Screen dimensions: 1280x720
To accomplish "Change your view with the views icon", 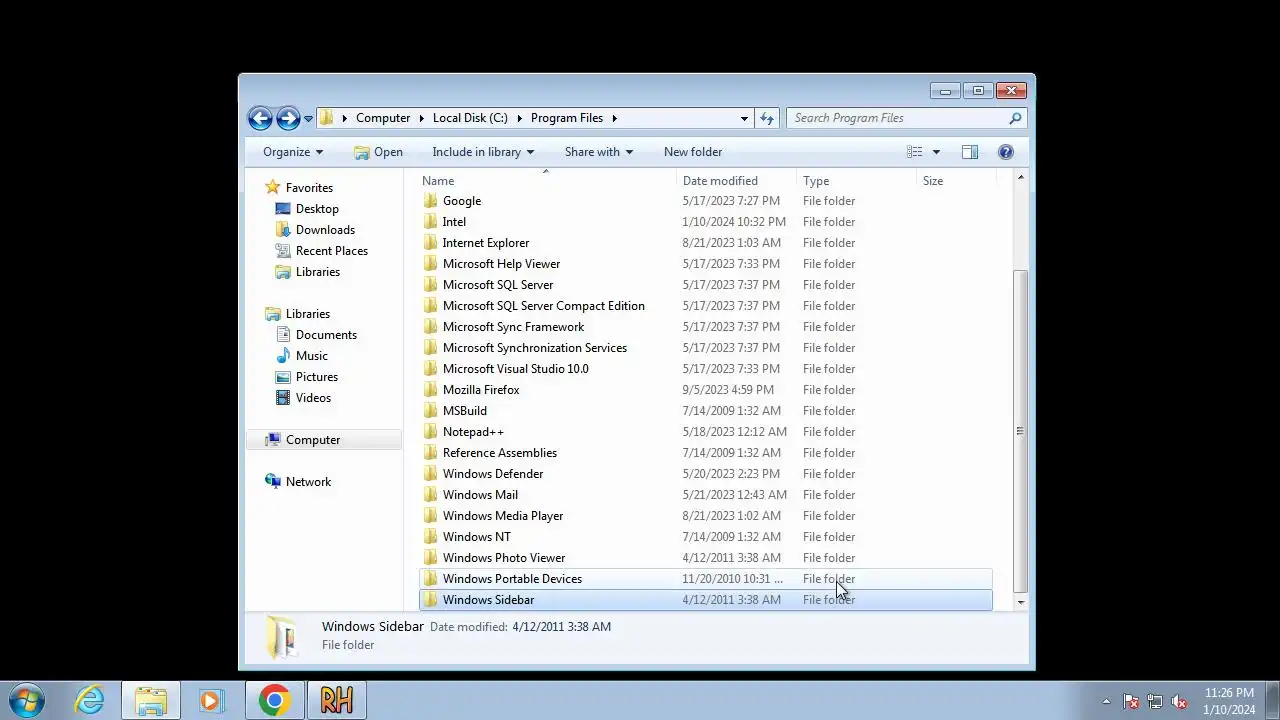I will [x=914, y=152].
